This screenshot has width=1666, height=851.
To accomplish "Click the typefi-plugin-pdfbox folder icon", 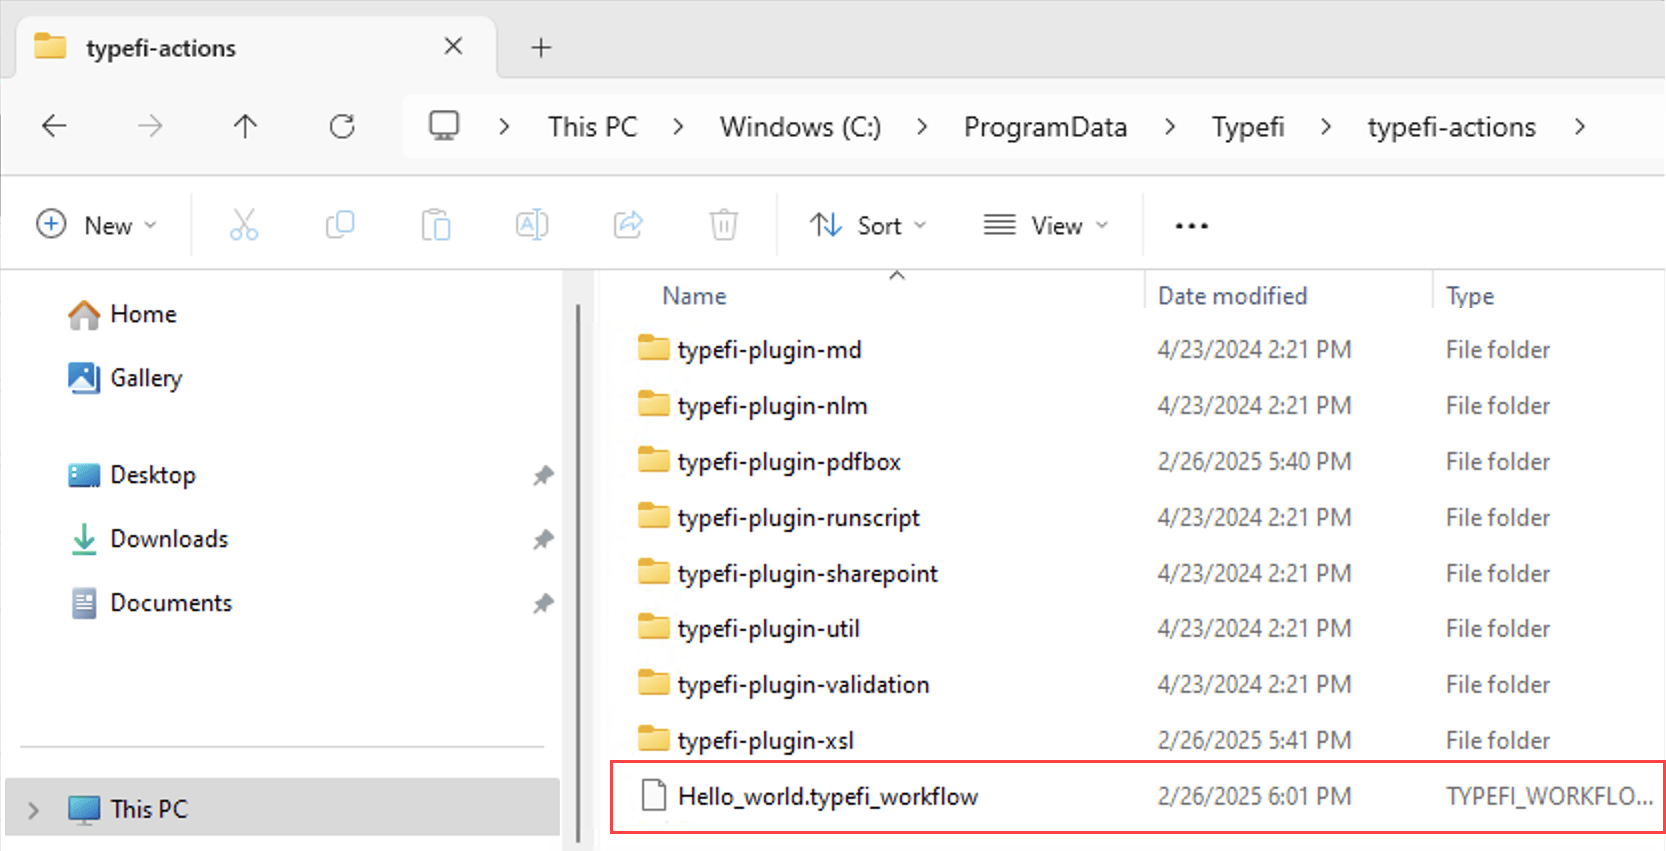I will [654, 460].
